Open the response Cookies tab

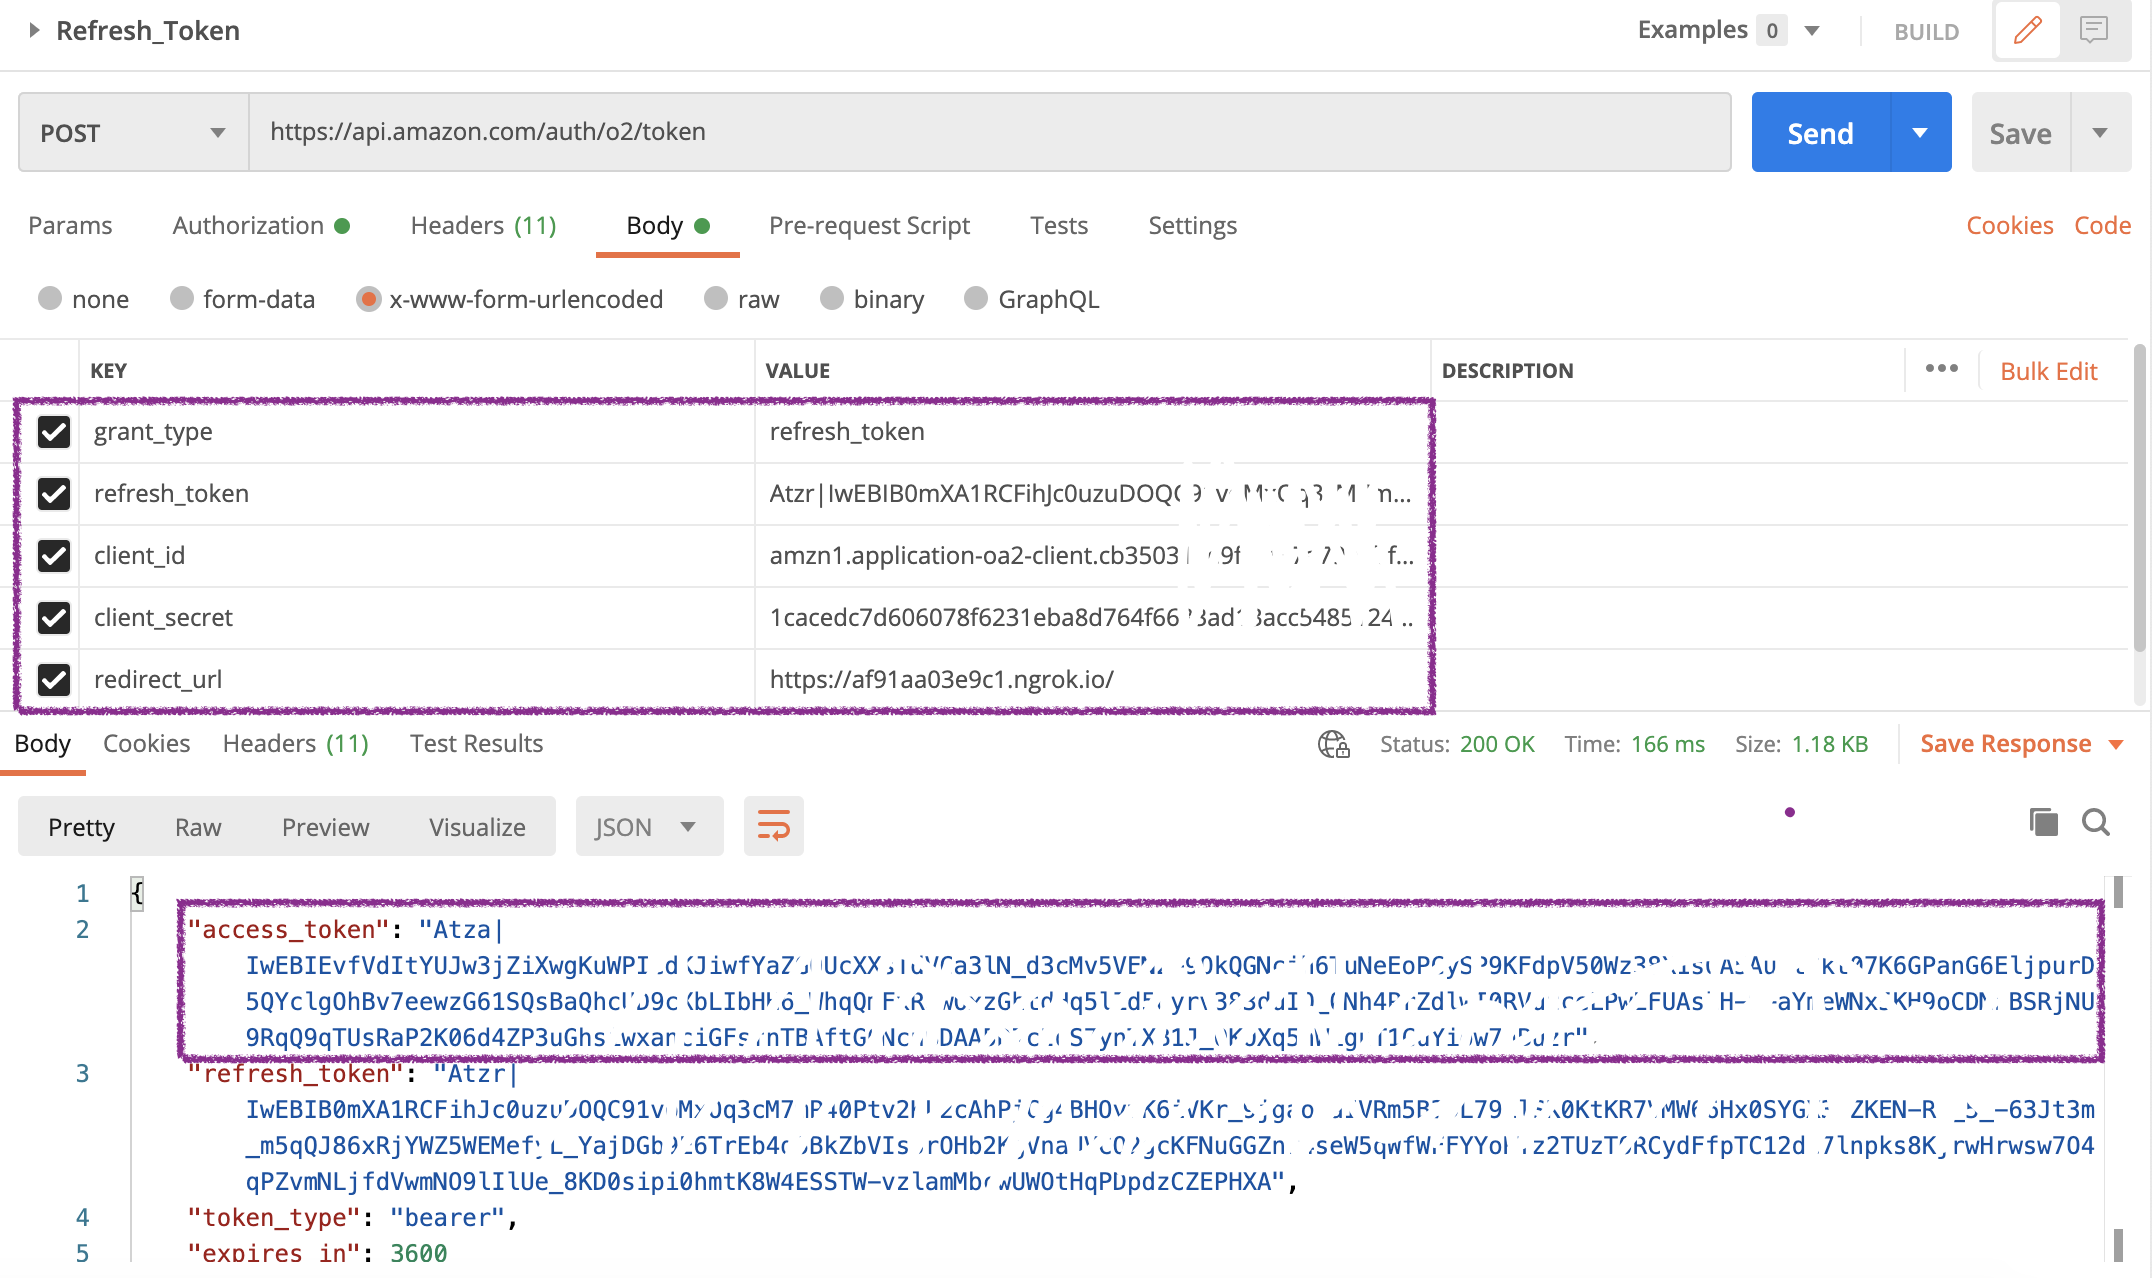pyautogui.click(x=147, y=743)
